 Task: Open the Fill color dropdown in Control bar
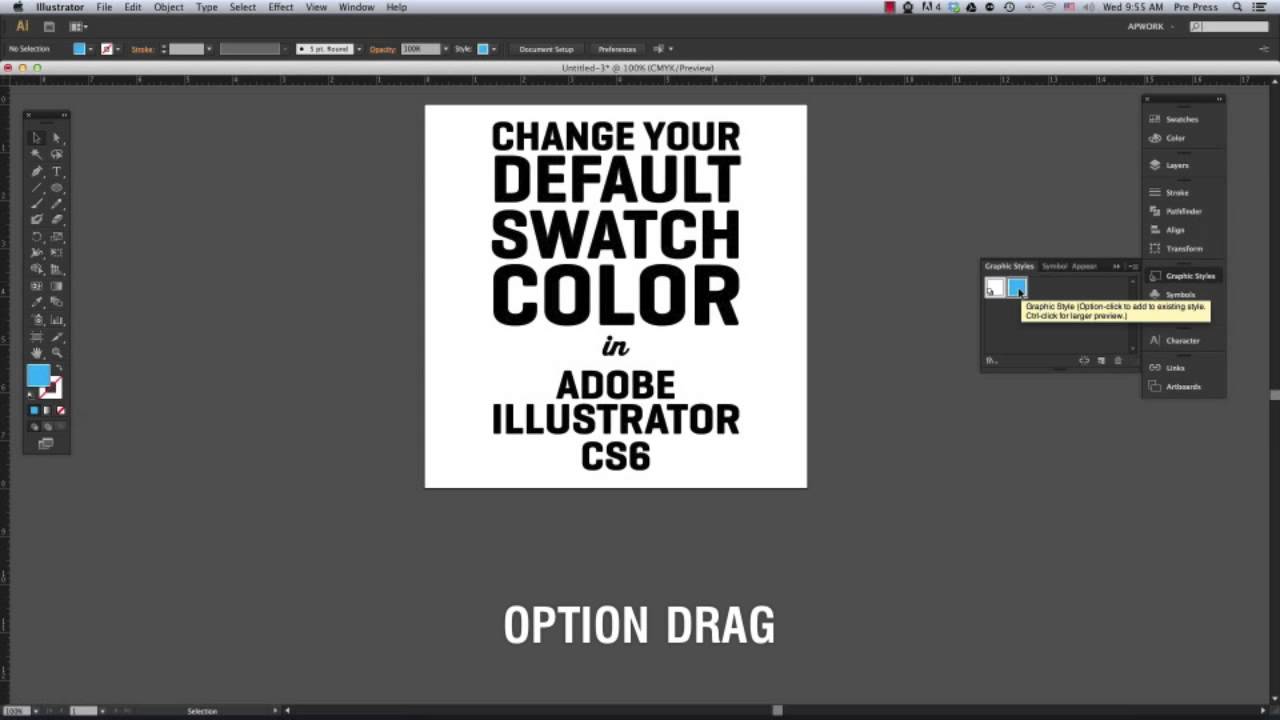[91, 49]
